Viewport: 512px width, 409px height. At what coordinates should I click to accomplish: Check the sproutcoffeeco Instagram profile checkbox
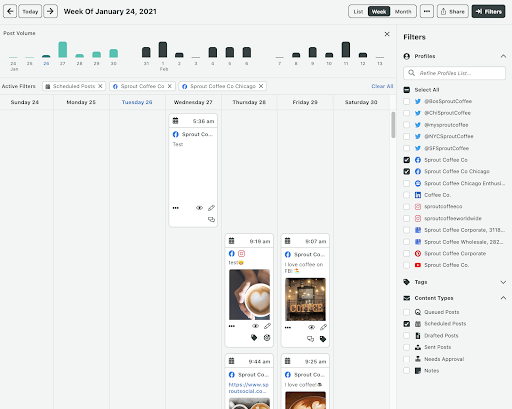coord(407,207)
